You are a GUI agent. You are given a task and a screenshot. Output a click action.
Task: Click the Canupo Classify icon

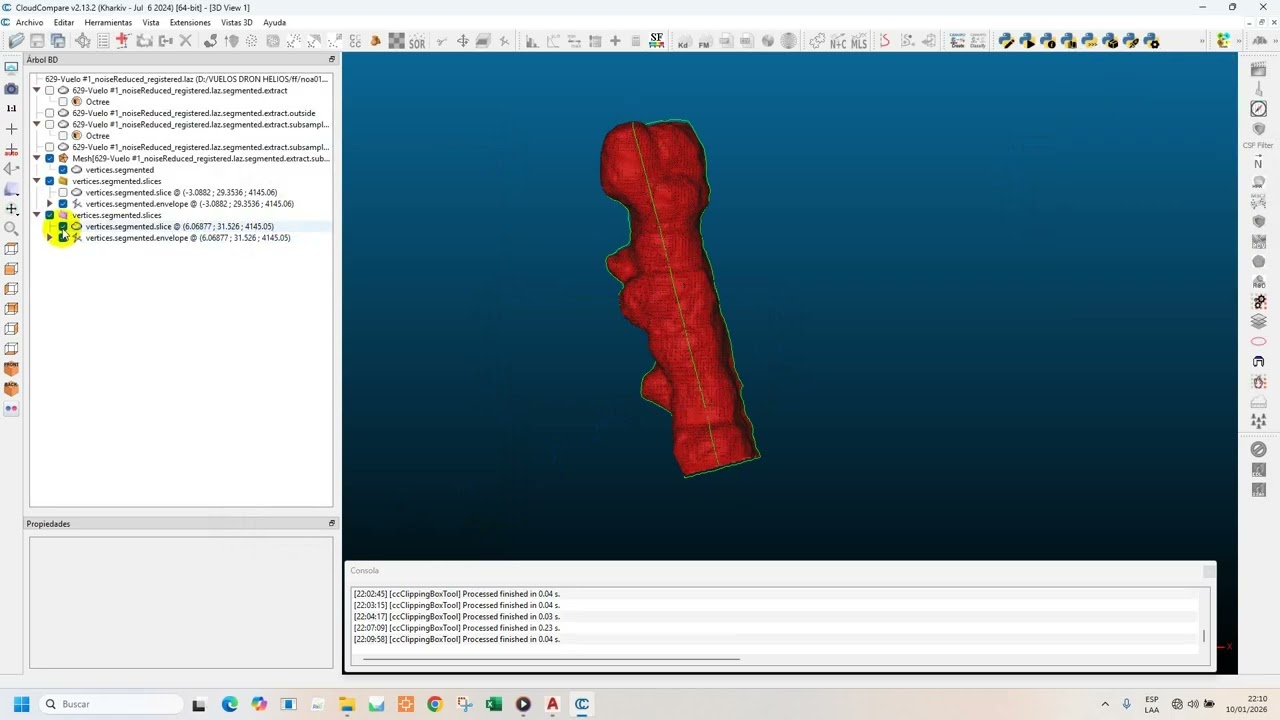978,41
